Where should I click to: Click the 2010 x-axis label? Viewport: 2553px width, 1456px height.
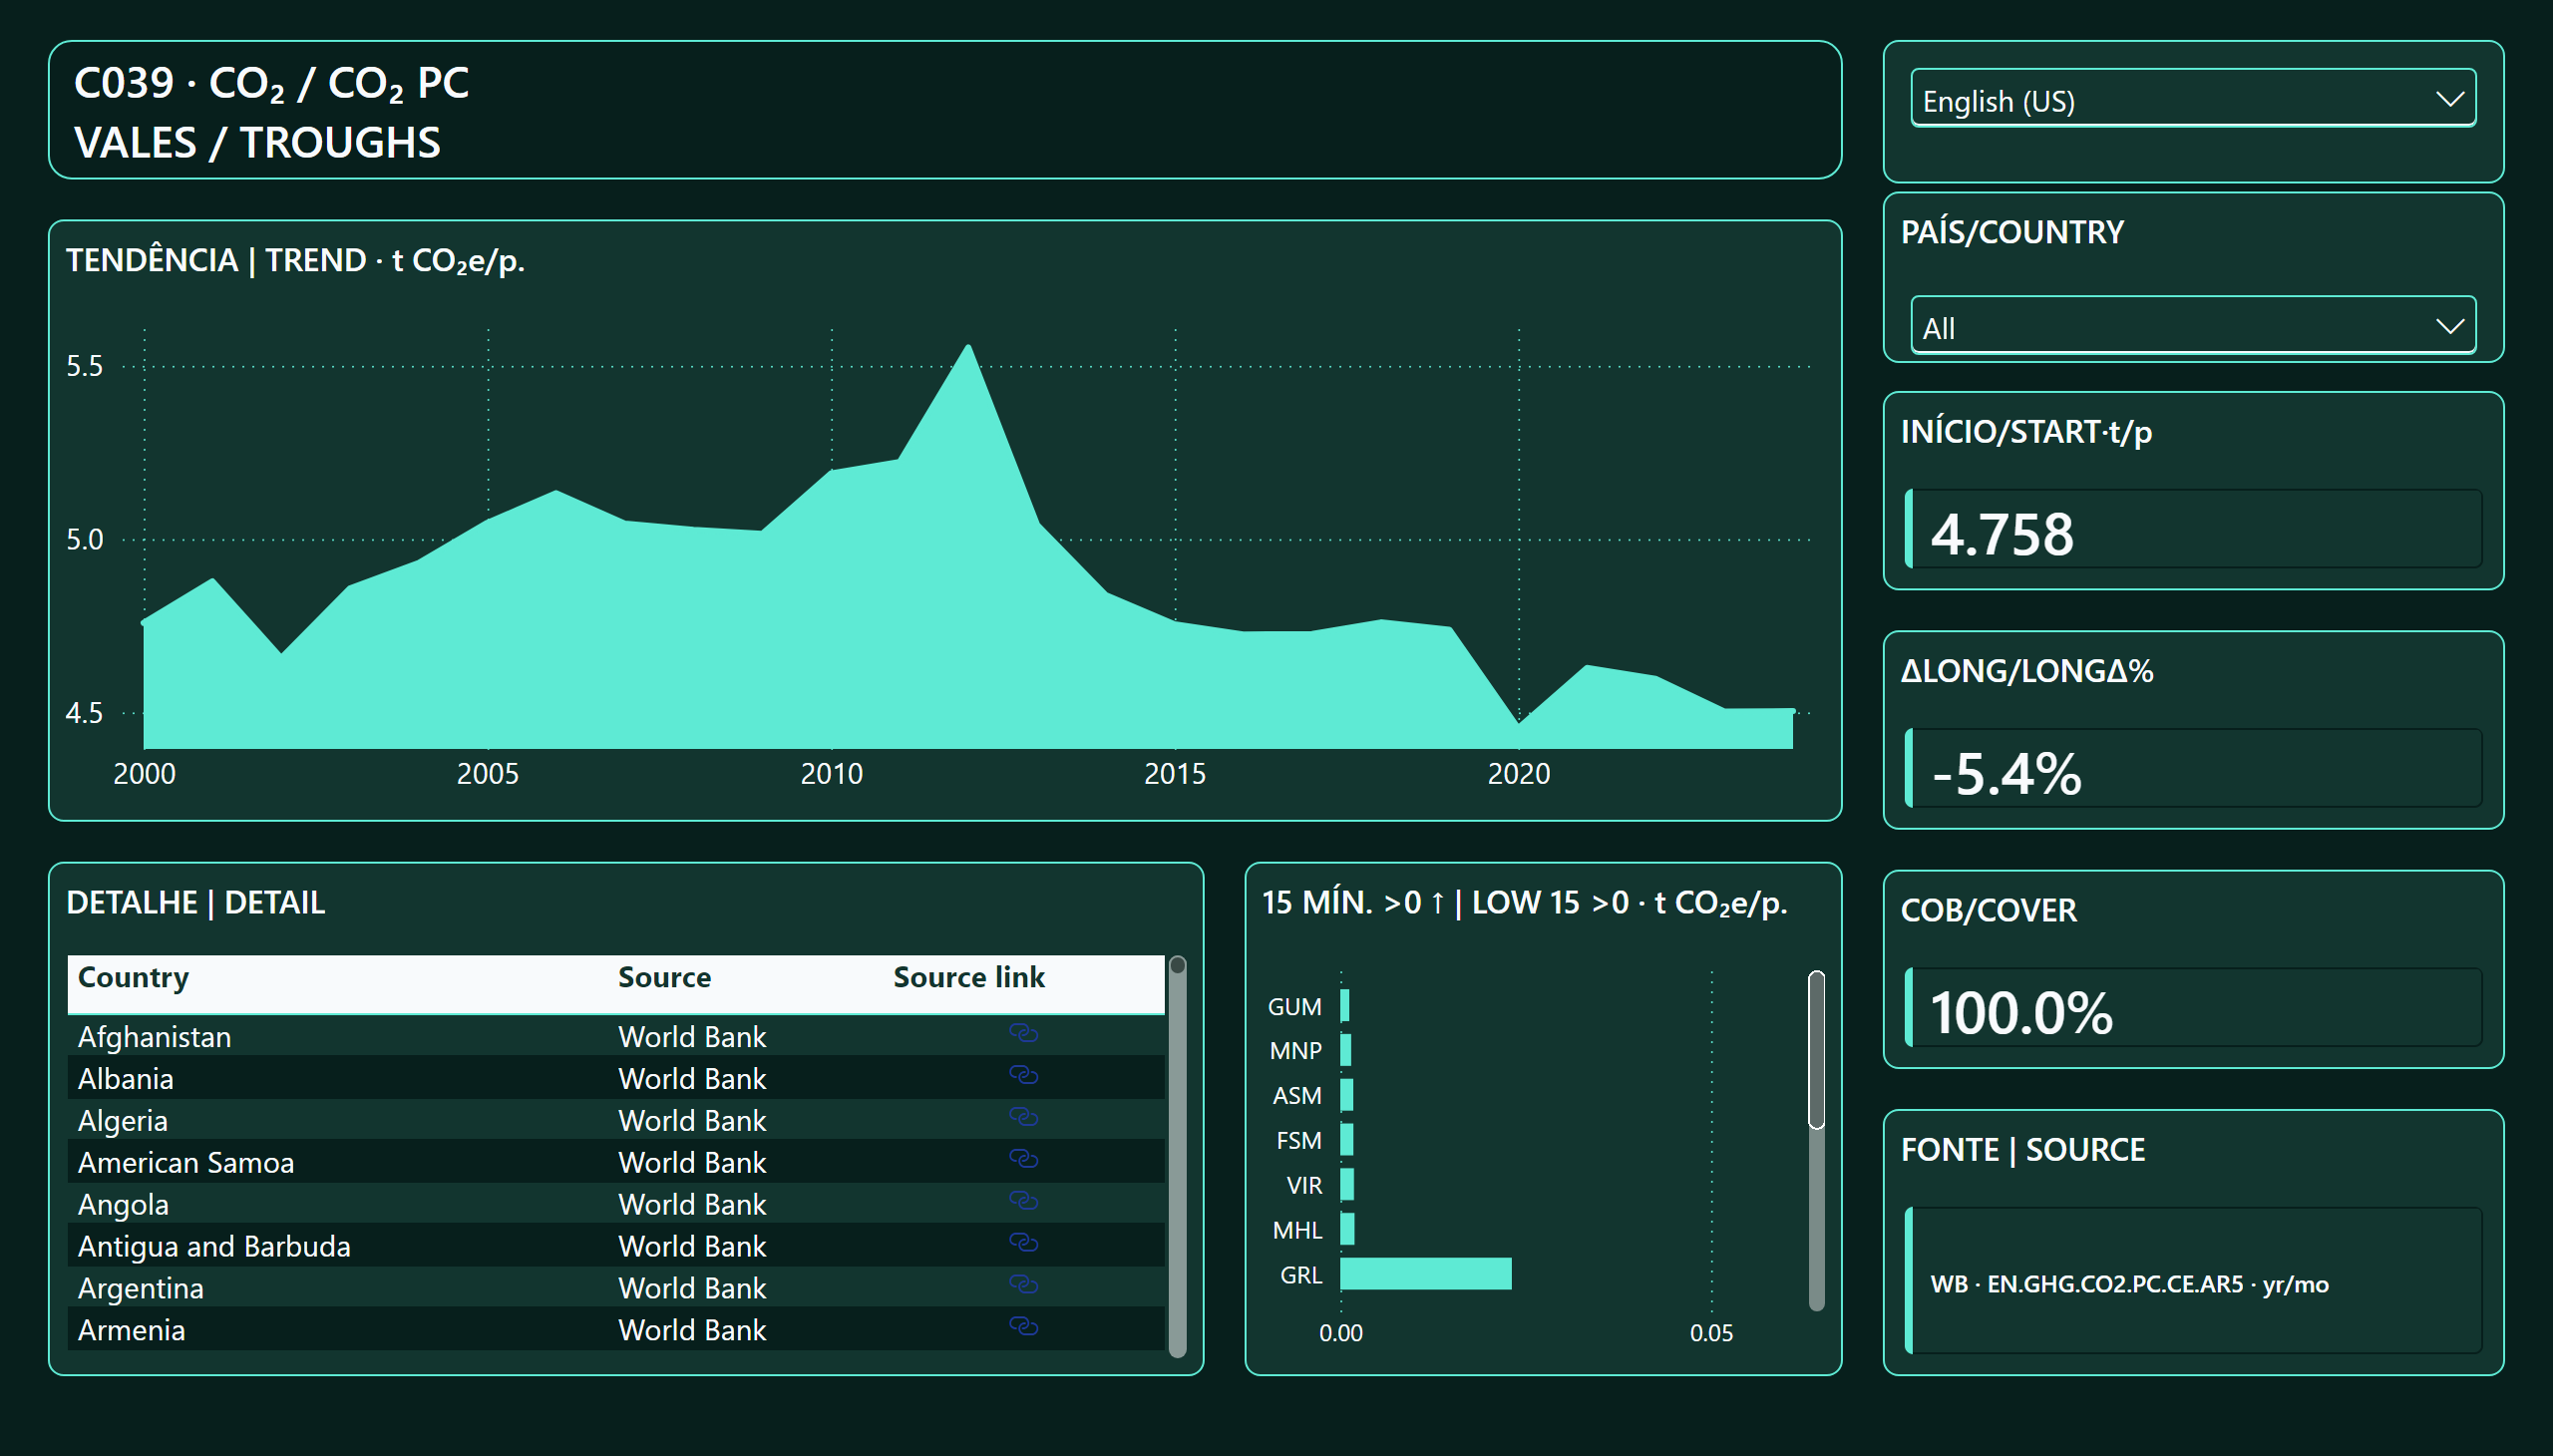click(831, 773)
